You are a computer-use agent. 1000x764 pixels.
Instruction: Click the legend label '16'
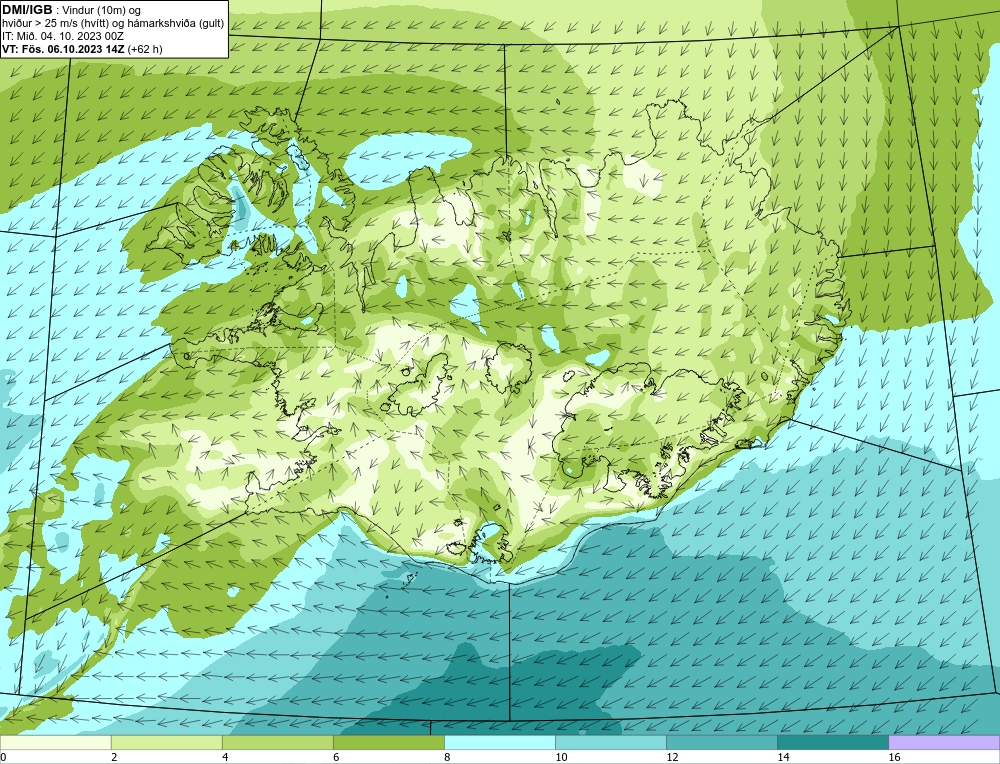click(x=894, y=757)
